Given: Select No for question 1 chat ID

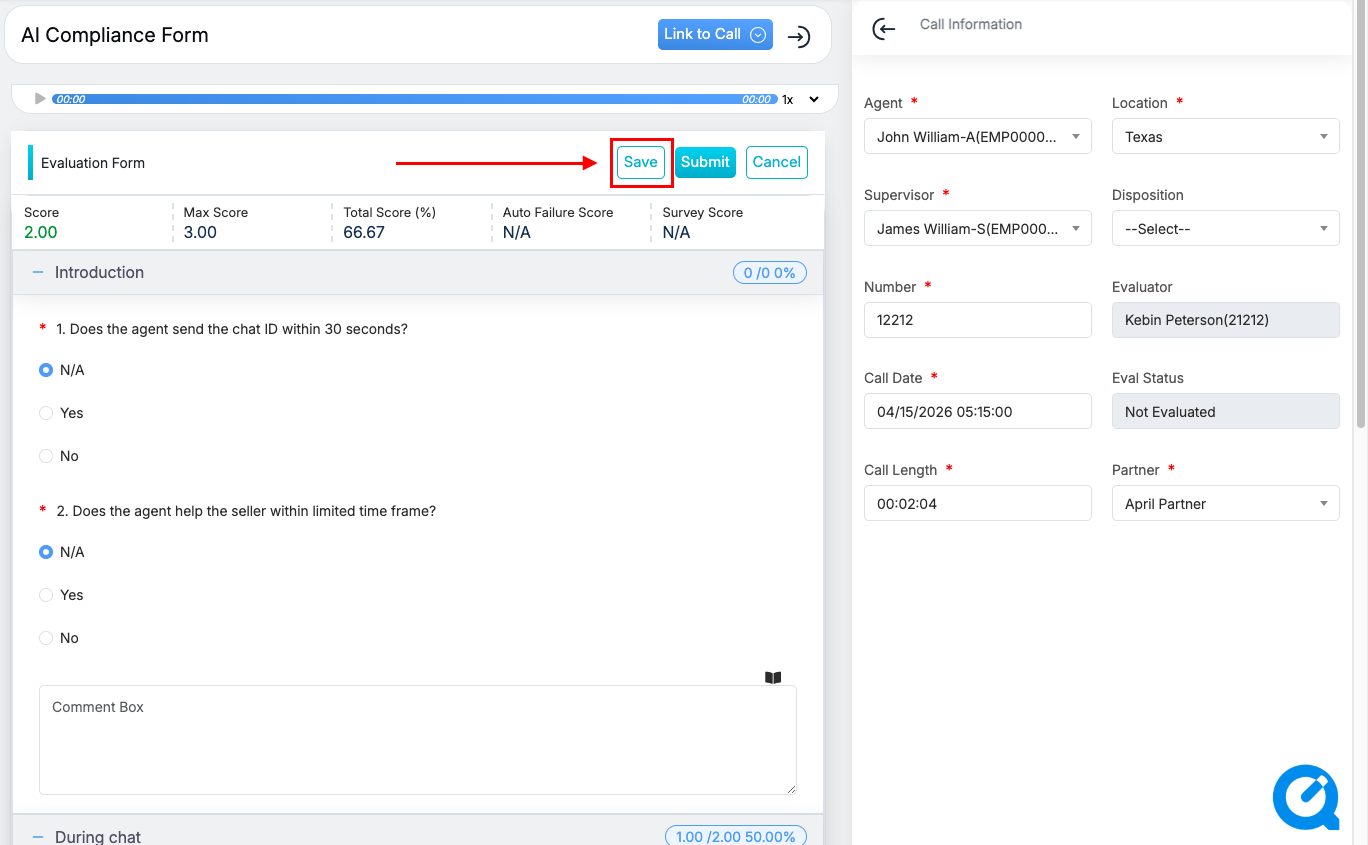Looking at the screenshot, I should (46, 456).
